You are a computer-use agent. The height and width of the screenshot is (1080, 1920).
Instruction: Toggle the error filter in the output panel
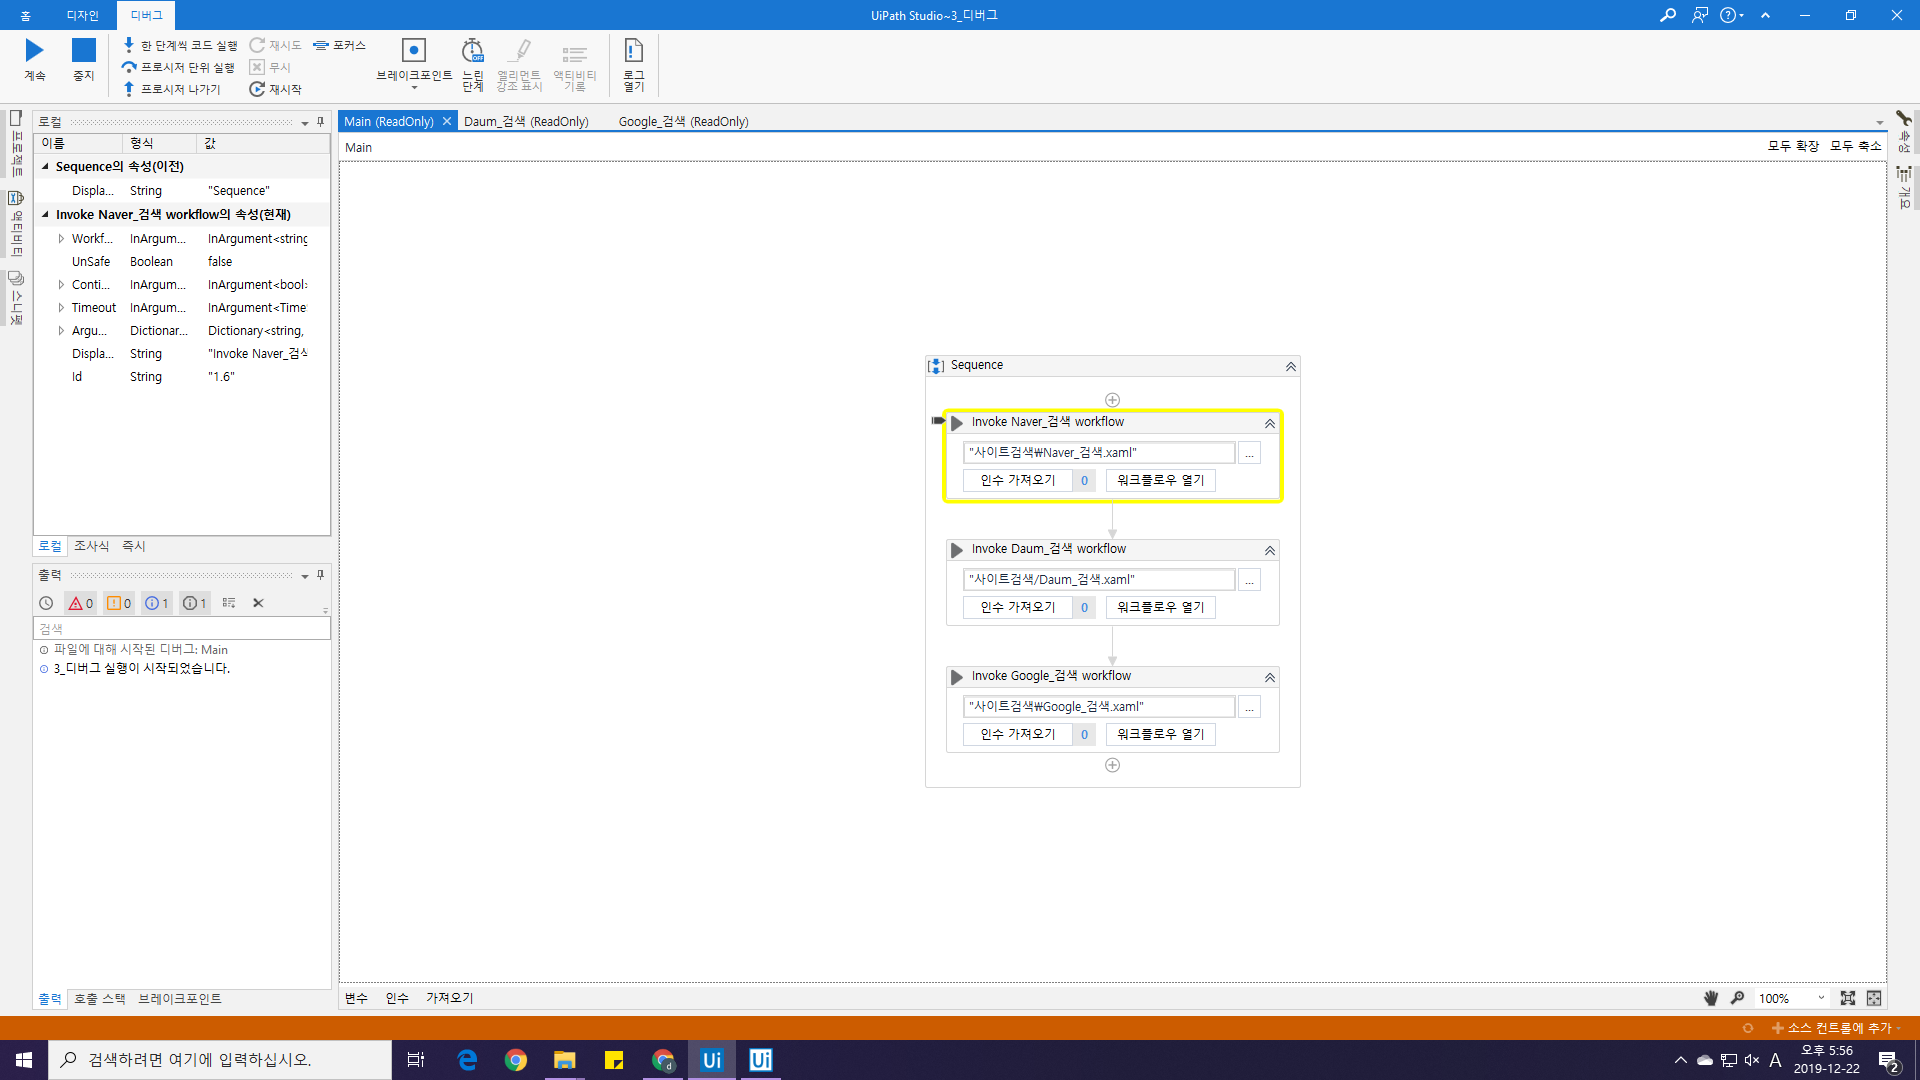pos(80,603)
